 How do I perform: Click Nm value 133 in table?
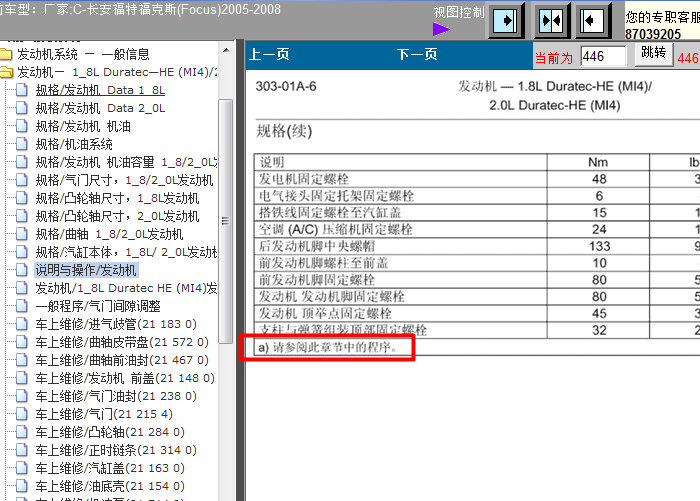pos(599,246)
